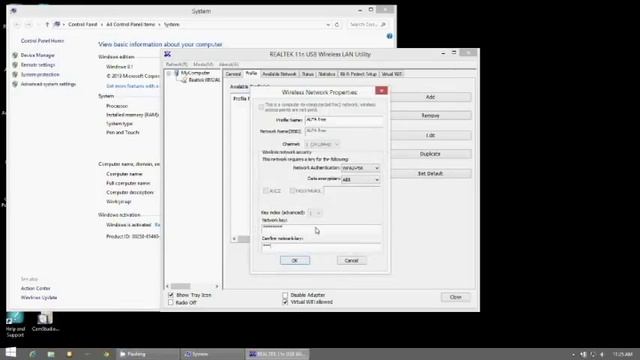Click the Back arrow in the System window
This screenshot has height=360, width=640.
pos(17,24)
